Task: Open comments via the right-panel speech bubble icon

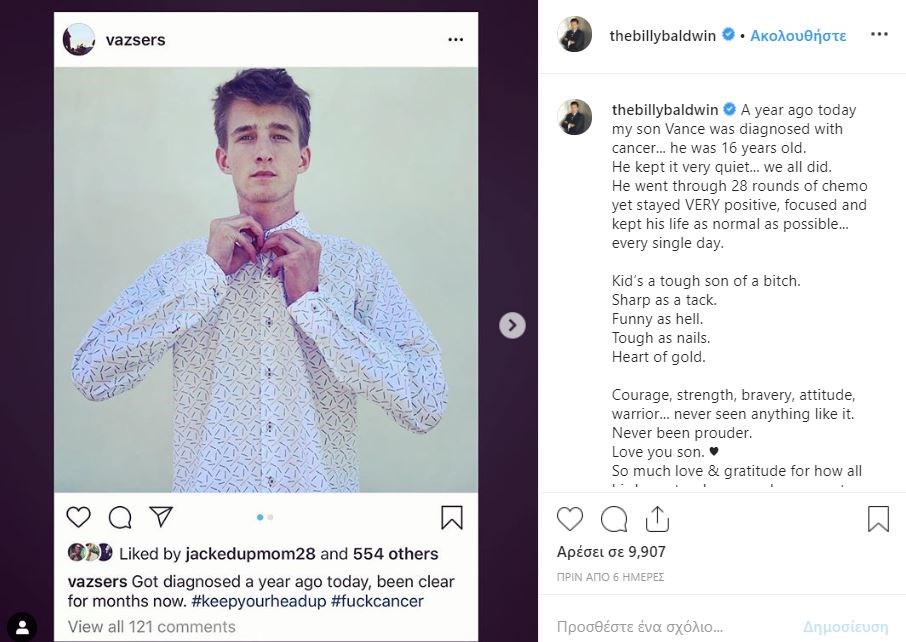Action: [x=614, y=519]
